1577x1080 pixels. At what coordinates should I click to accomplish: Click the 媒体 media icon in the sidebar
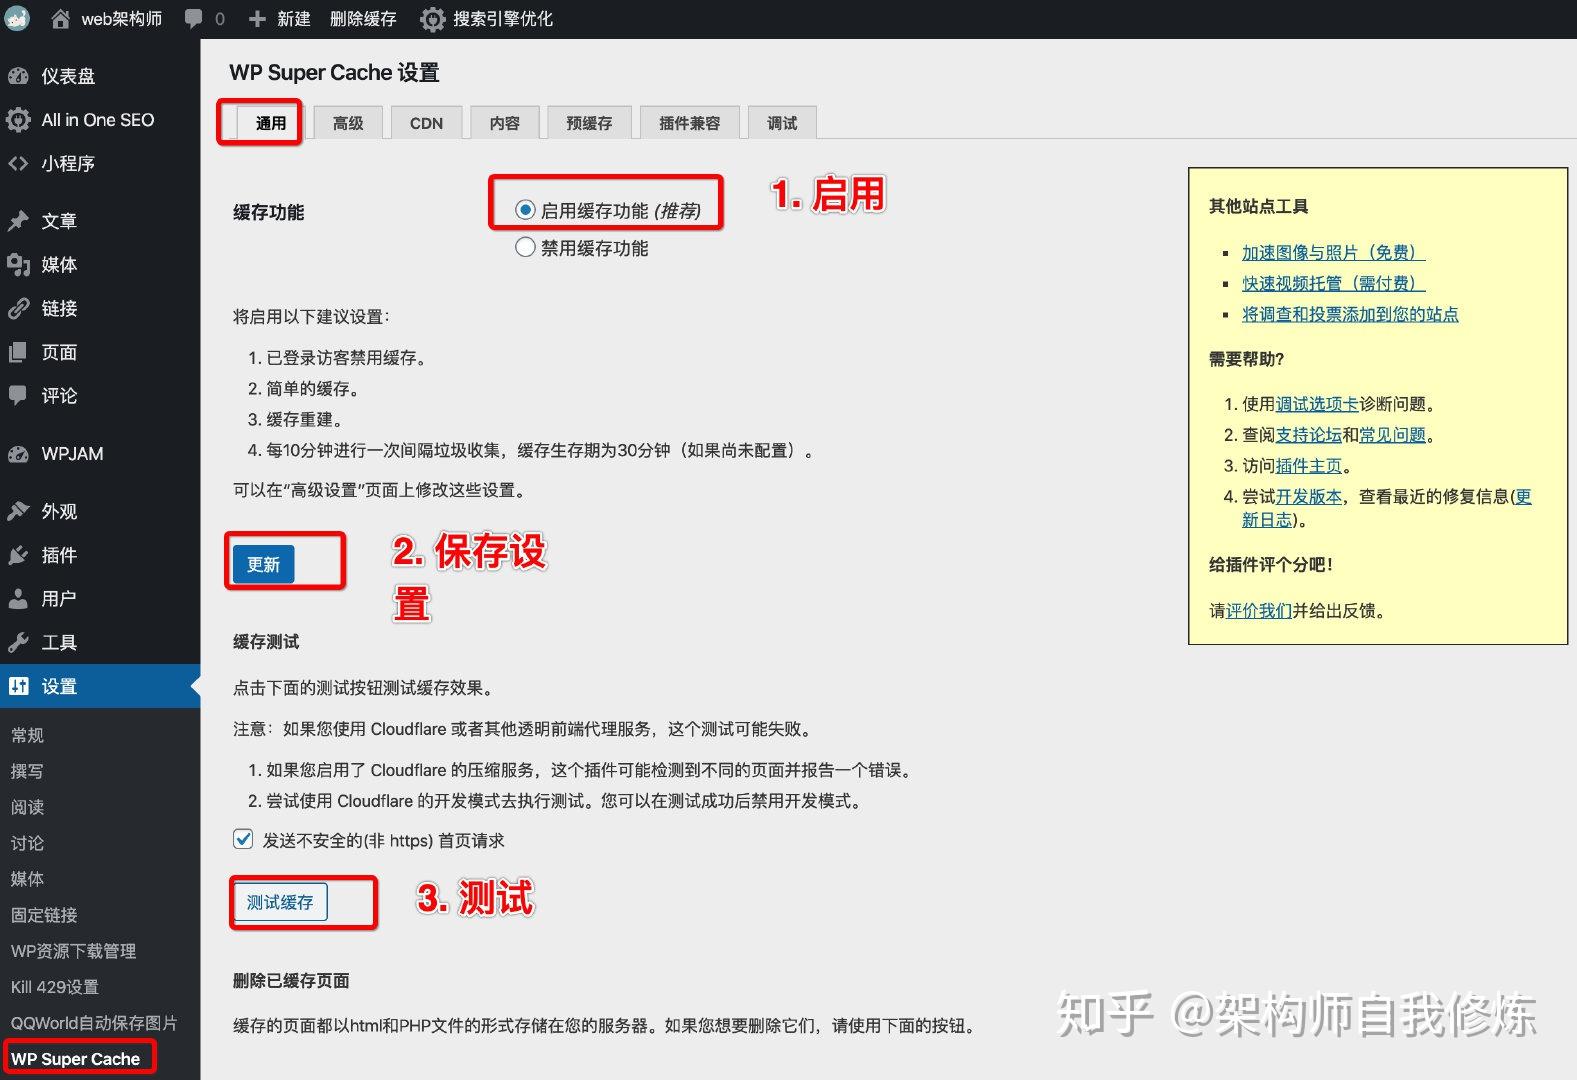point(18,265)
